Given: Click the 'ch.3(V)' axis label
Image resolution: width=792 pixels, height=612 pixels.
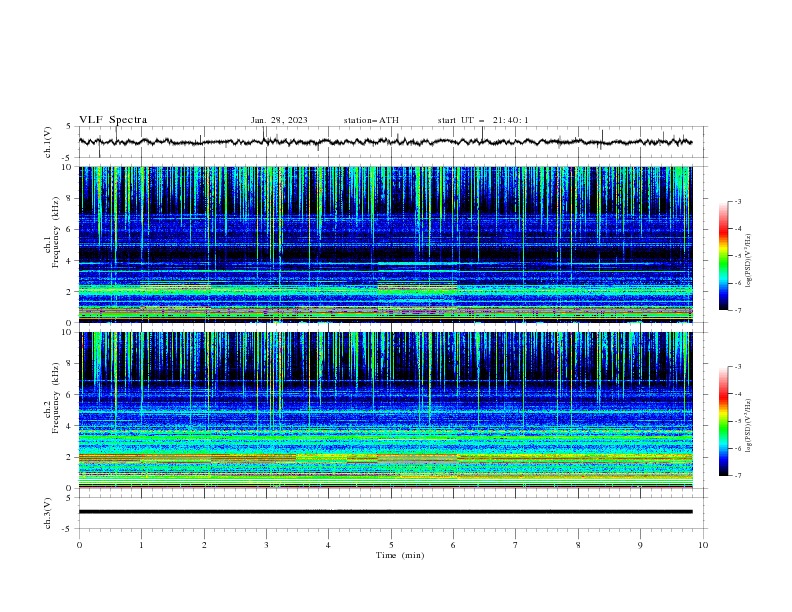Looking at the screenshot, I should (48, 513).
